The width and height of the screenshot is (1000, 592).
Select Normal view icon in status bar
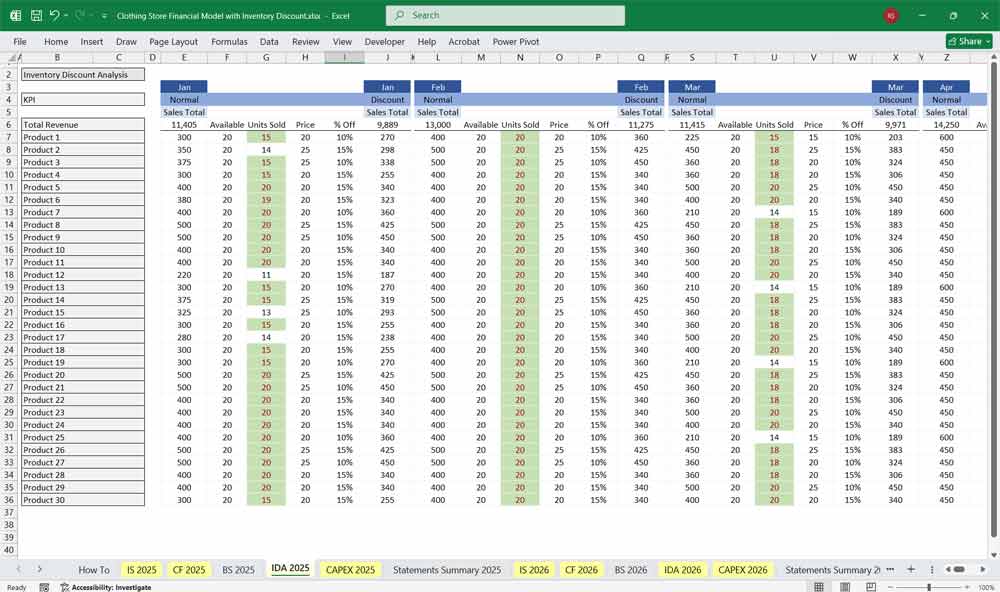819,587
